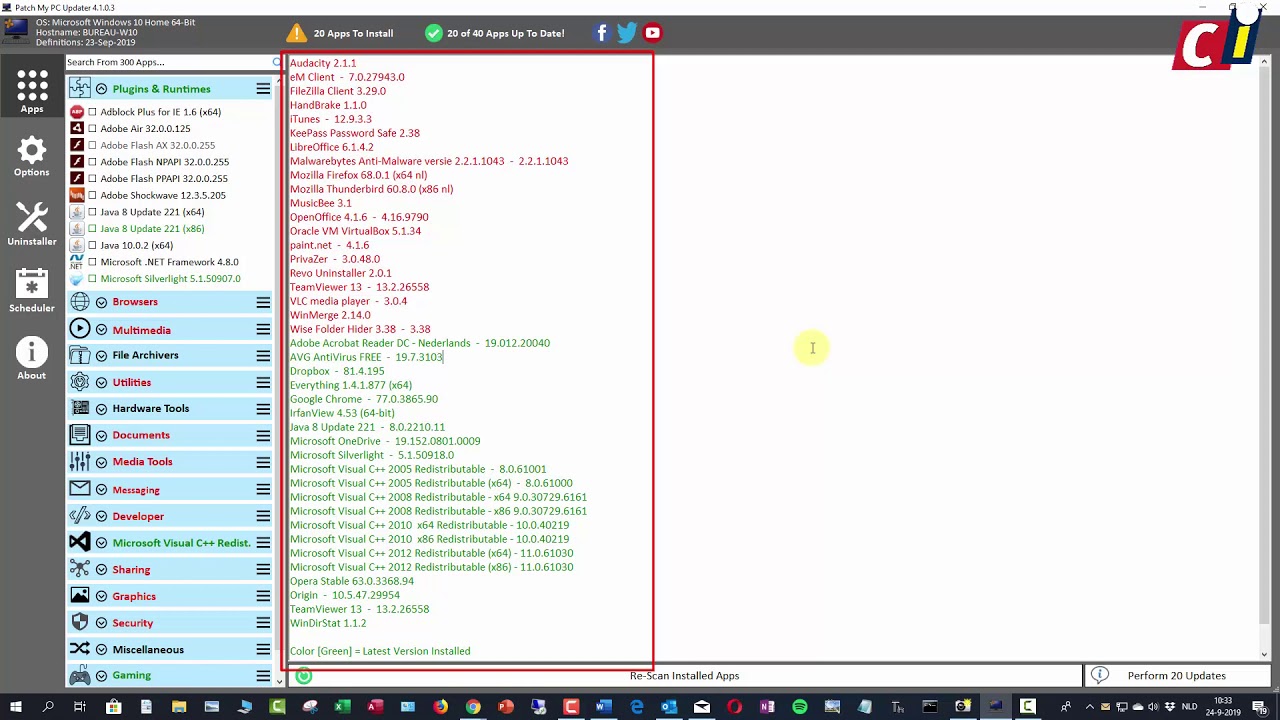Open the Options gear section
1280x720 pixels.
[x=32, y=157]
